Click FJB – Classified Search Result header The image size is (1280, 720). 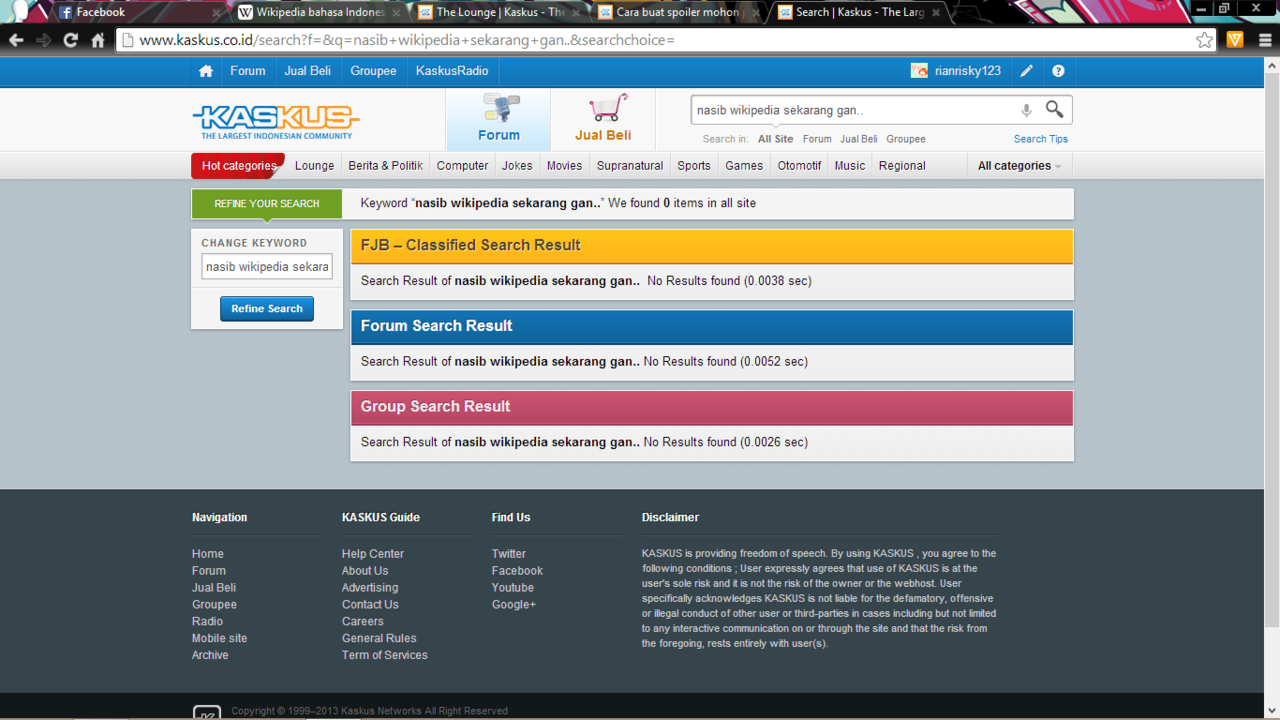pos(712,246)
